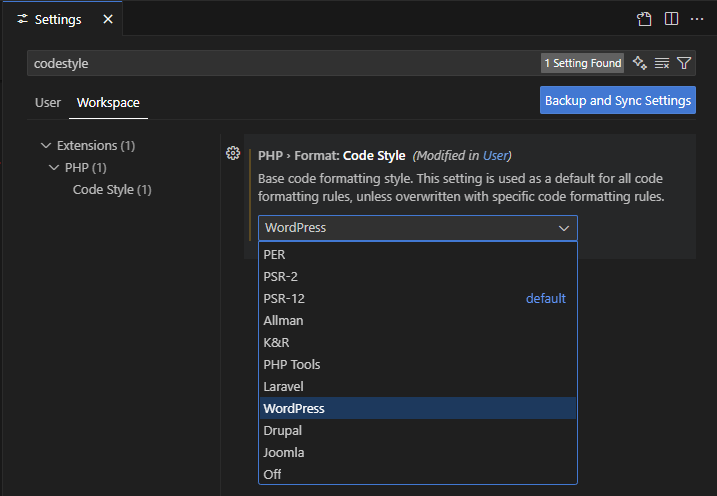
Task: Choose Allman from the style list
Action: point(417,320)
